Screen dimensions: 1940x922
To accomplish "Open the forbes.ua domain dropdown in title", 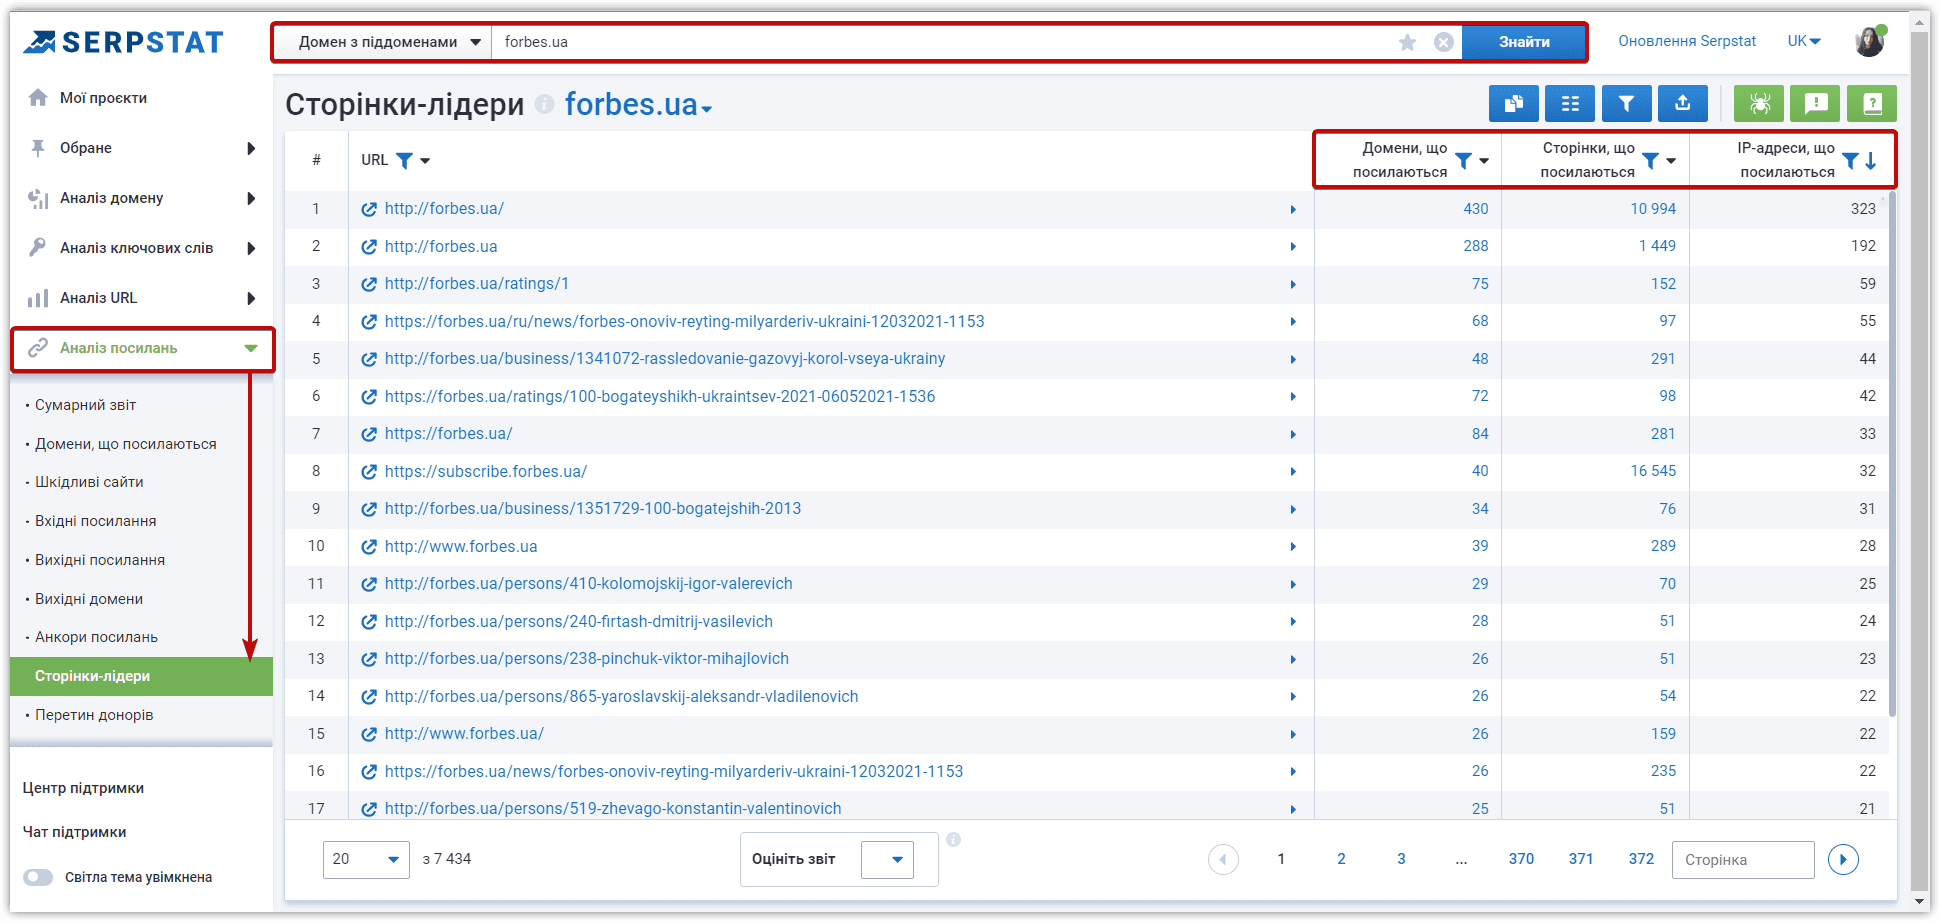I will click(x=707, y=109).
